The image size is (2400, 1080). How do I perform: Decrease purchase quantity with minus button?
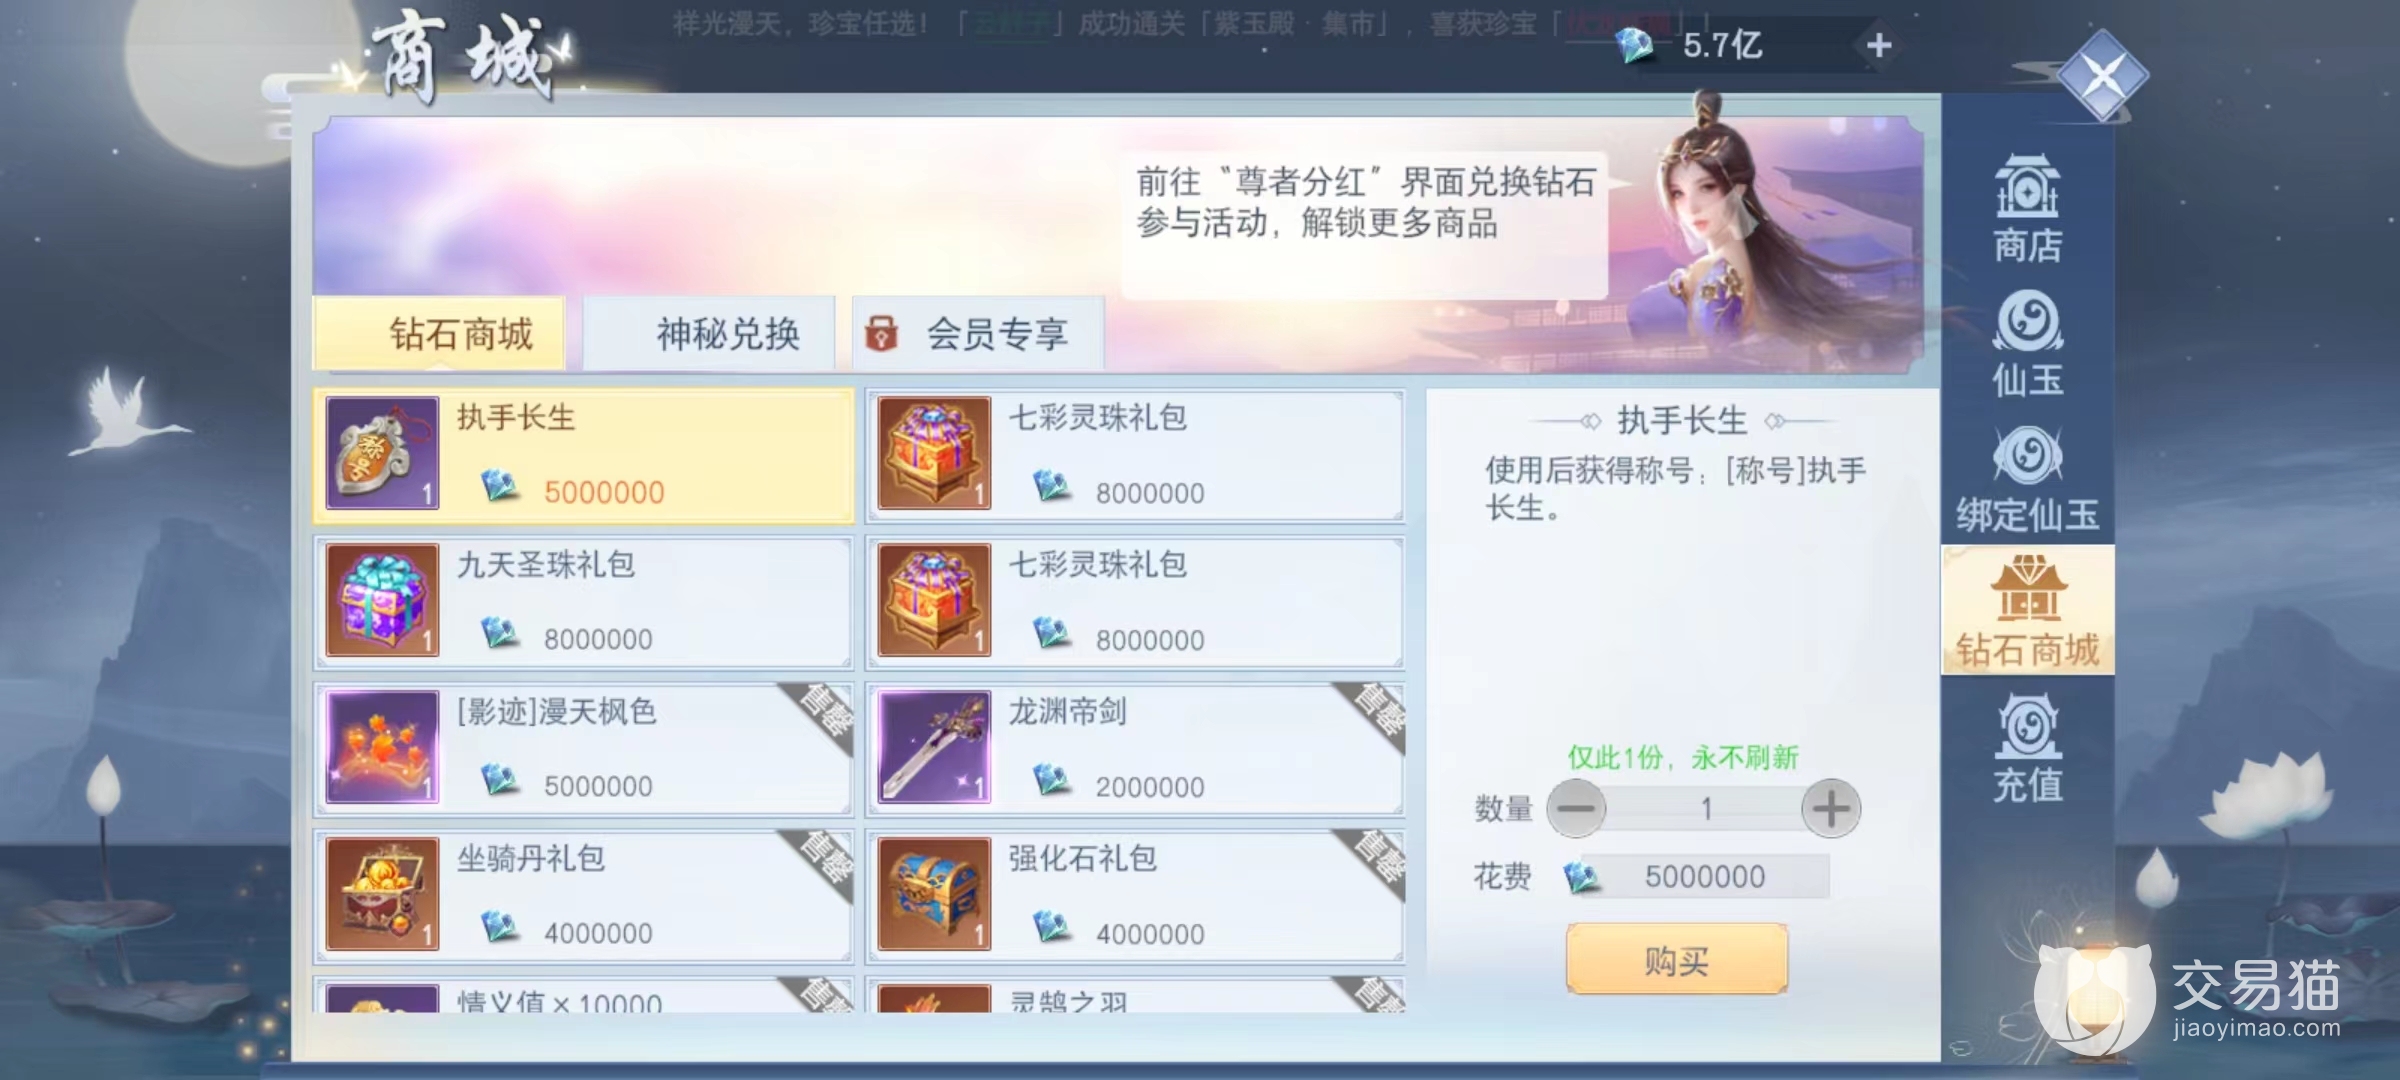point(1576,808)
